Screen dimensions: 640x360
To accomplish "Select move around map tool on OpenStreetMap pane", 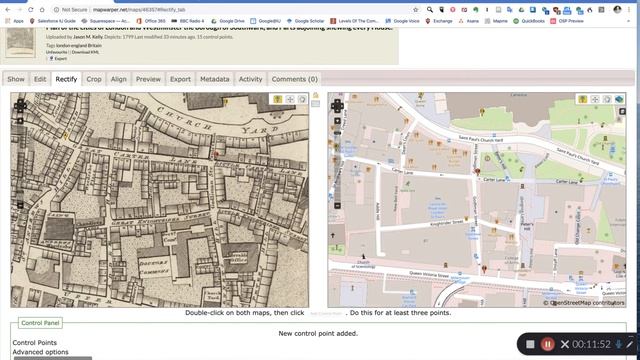I will click(x=607, y=100).
